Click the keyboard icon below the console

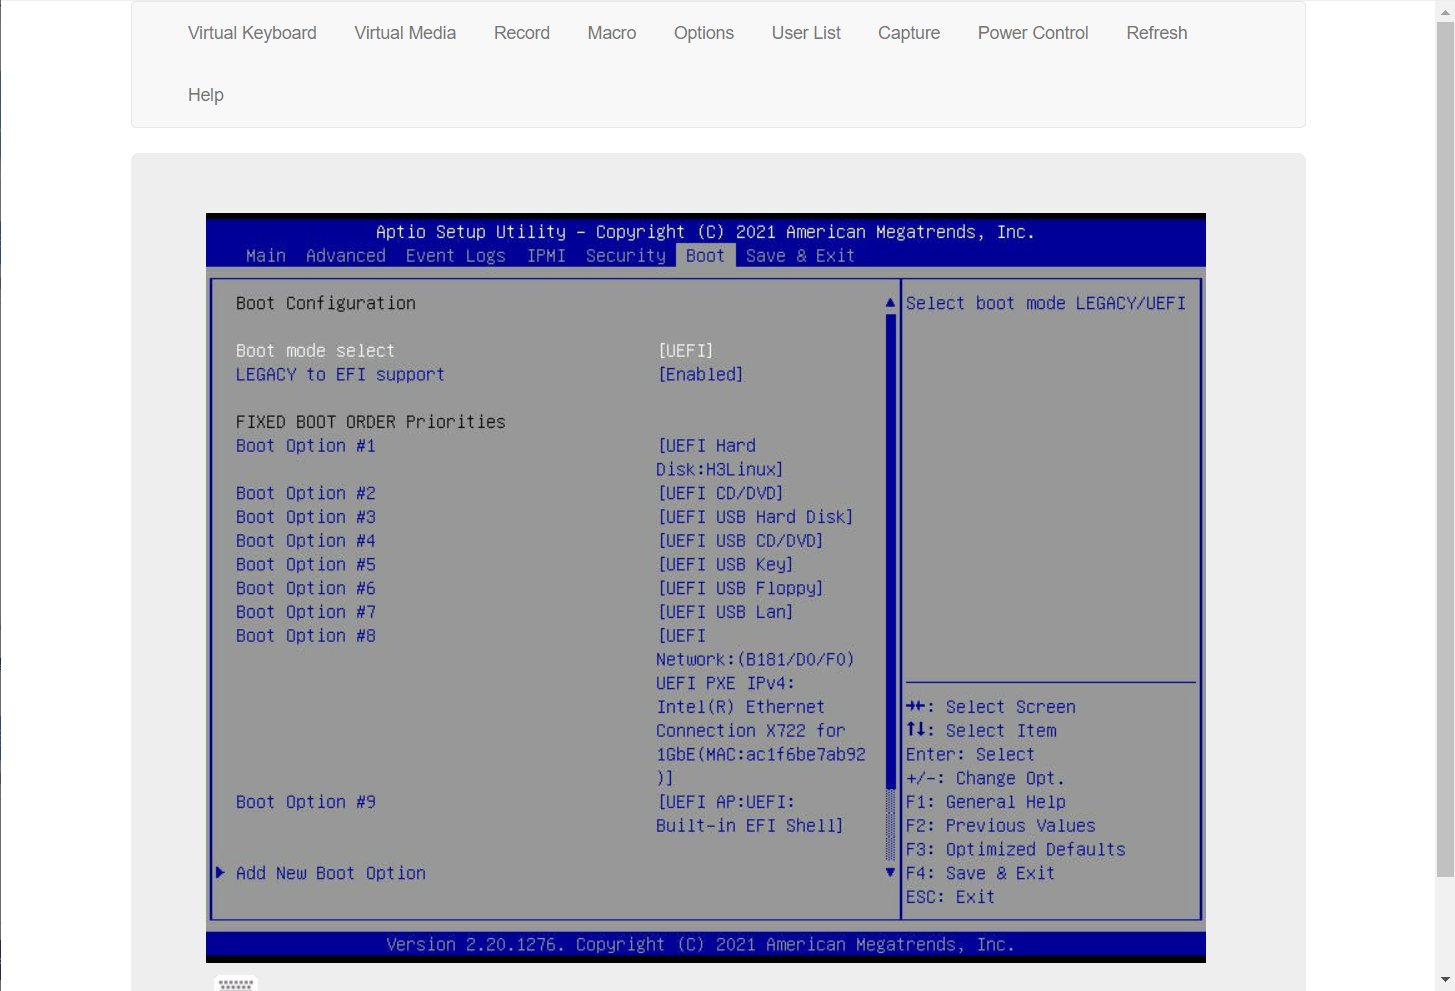point(236,984)
